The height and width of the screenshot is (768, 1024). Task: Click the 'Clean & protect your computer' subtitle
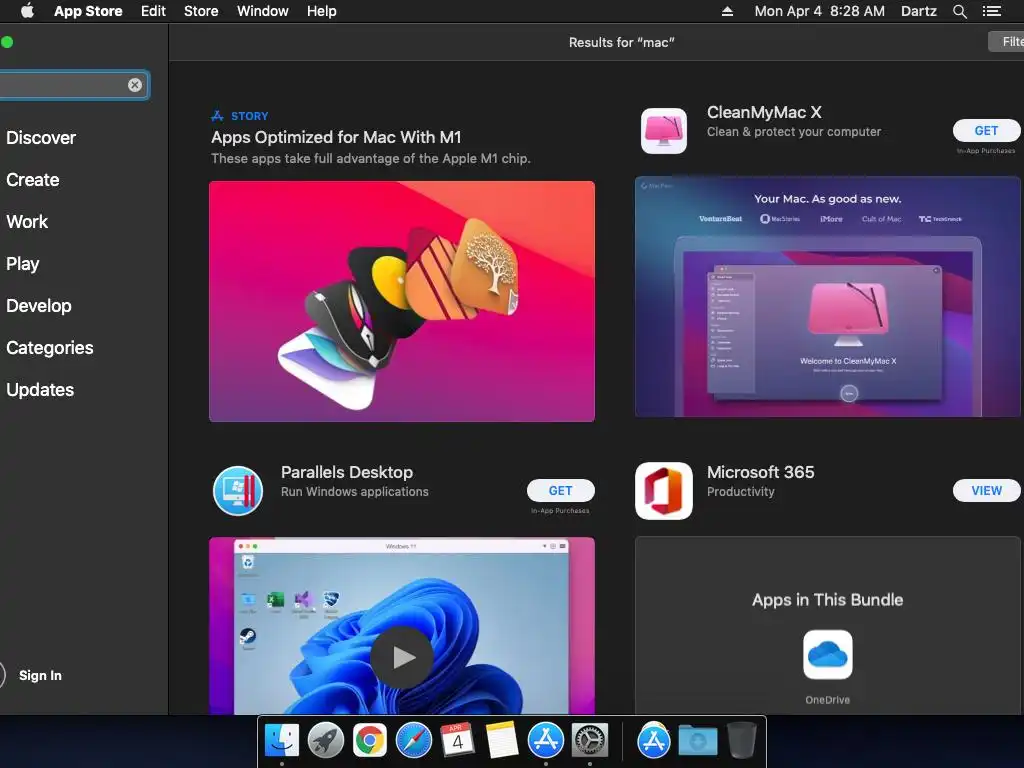click(793, 132)
